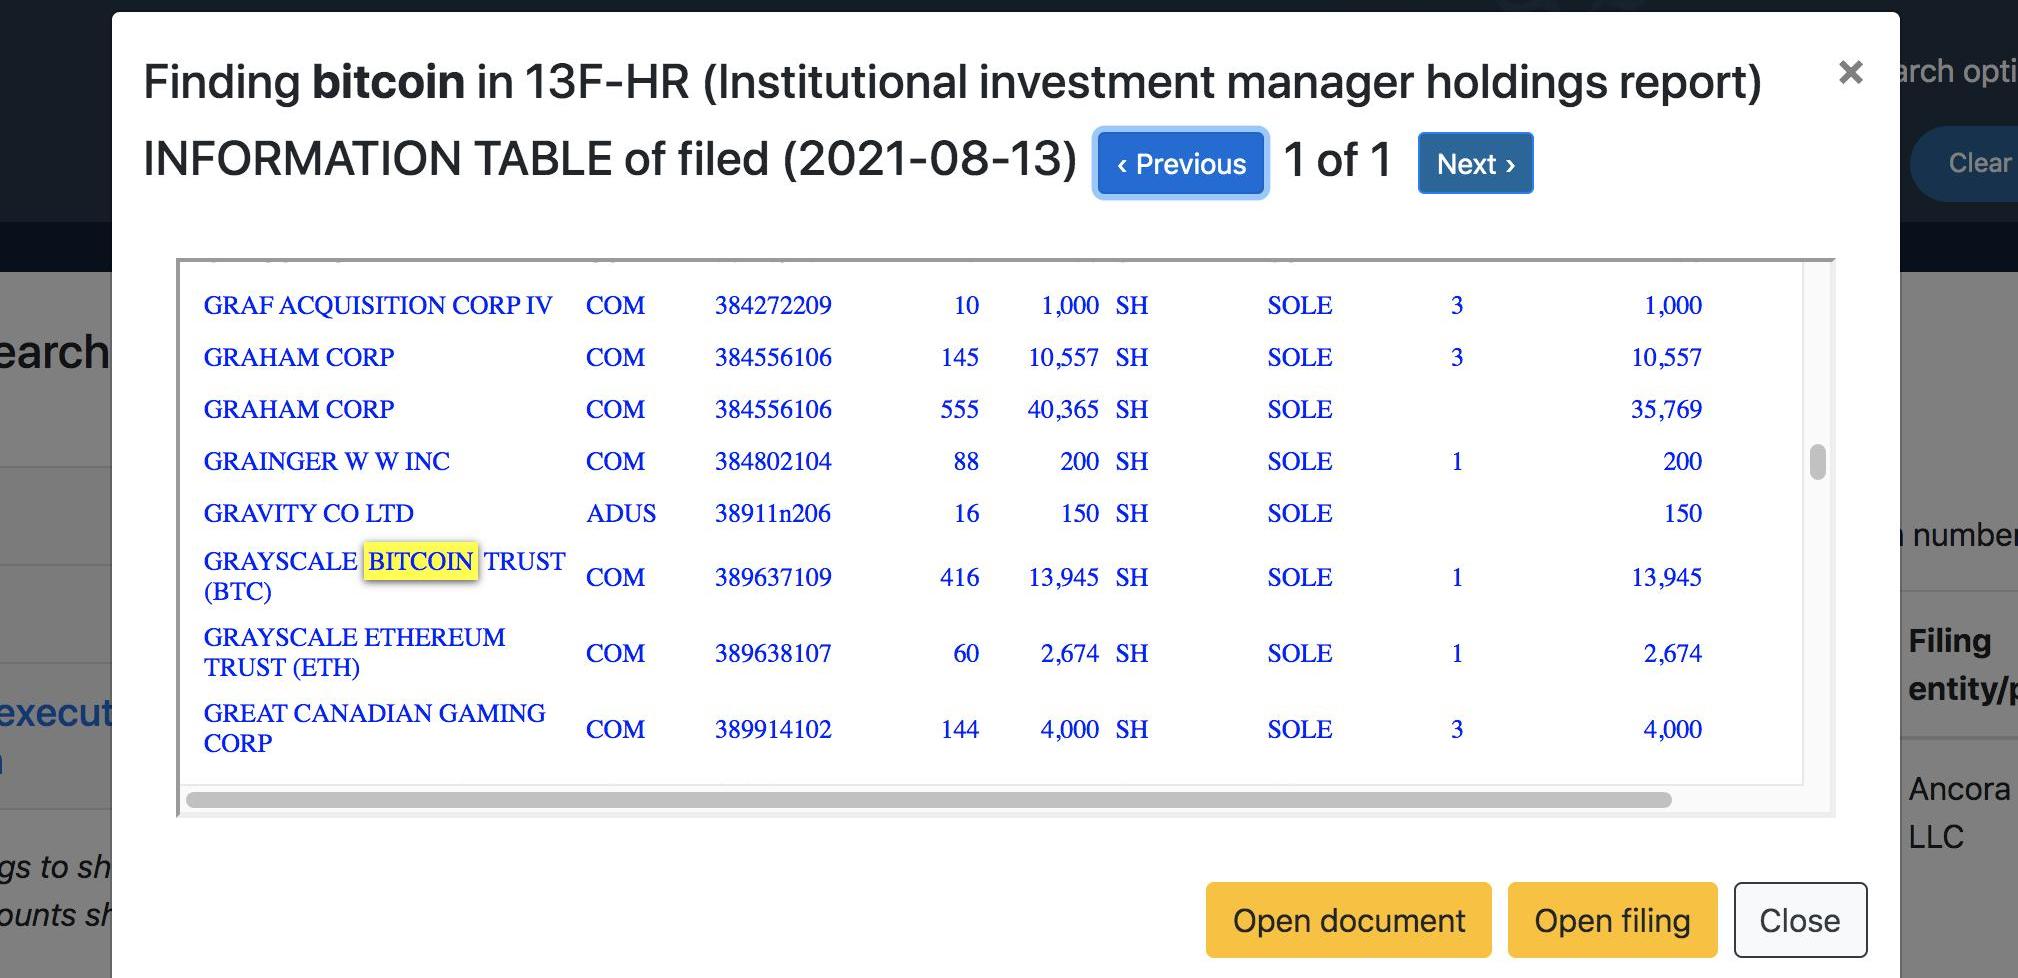Click the table's vertical scrollbar thumb
This screenshot has width=2018, height=978.
(x=1818, y=462)
